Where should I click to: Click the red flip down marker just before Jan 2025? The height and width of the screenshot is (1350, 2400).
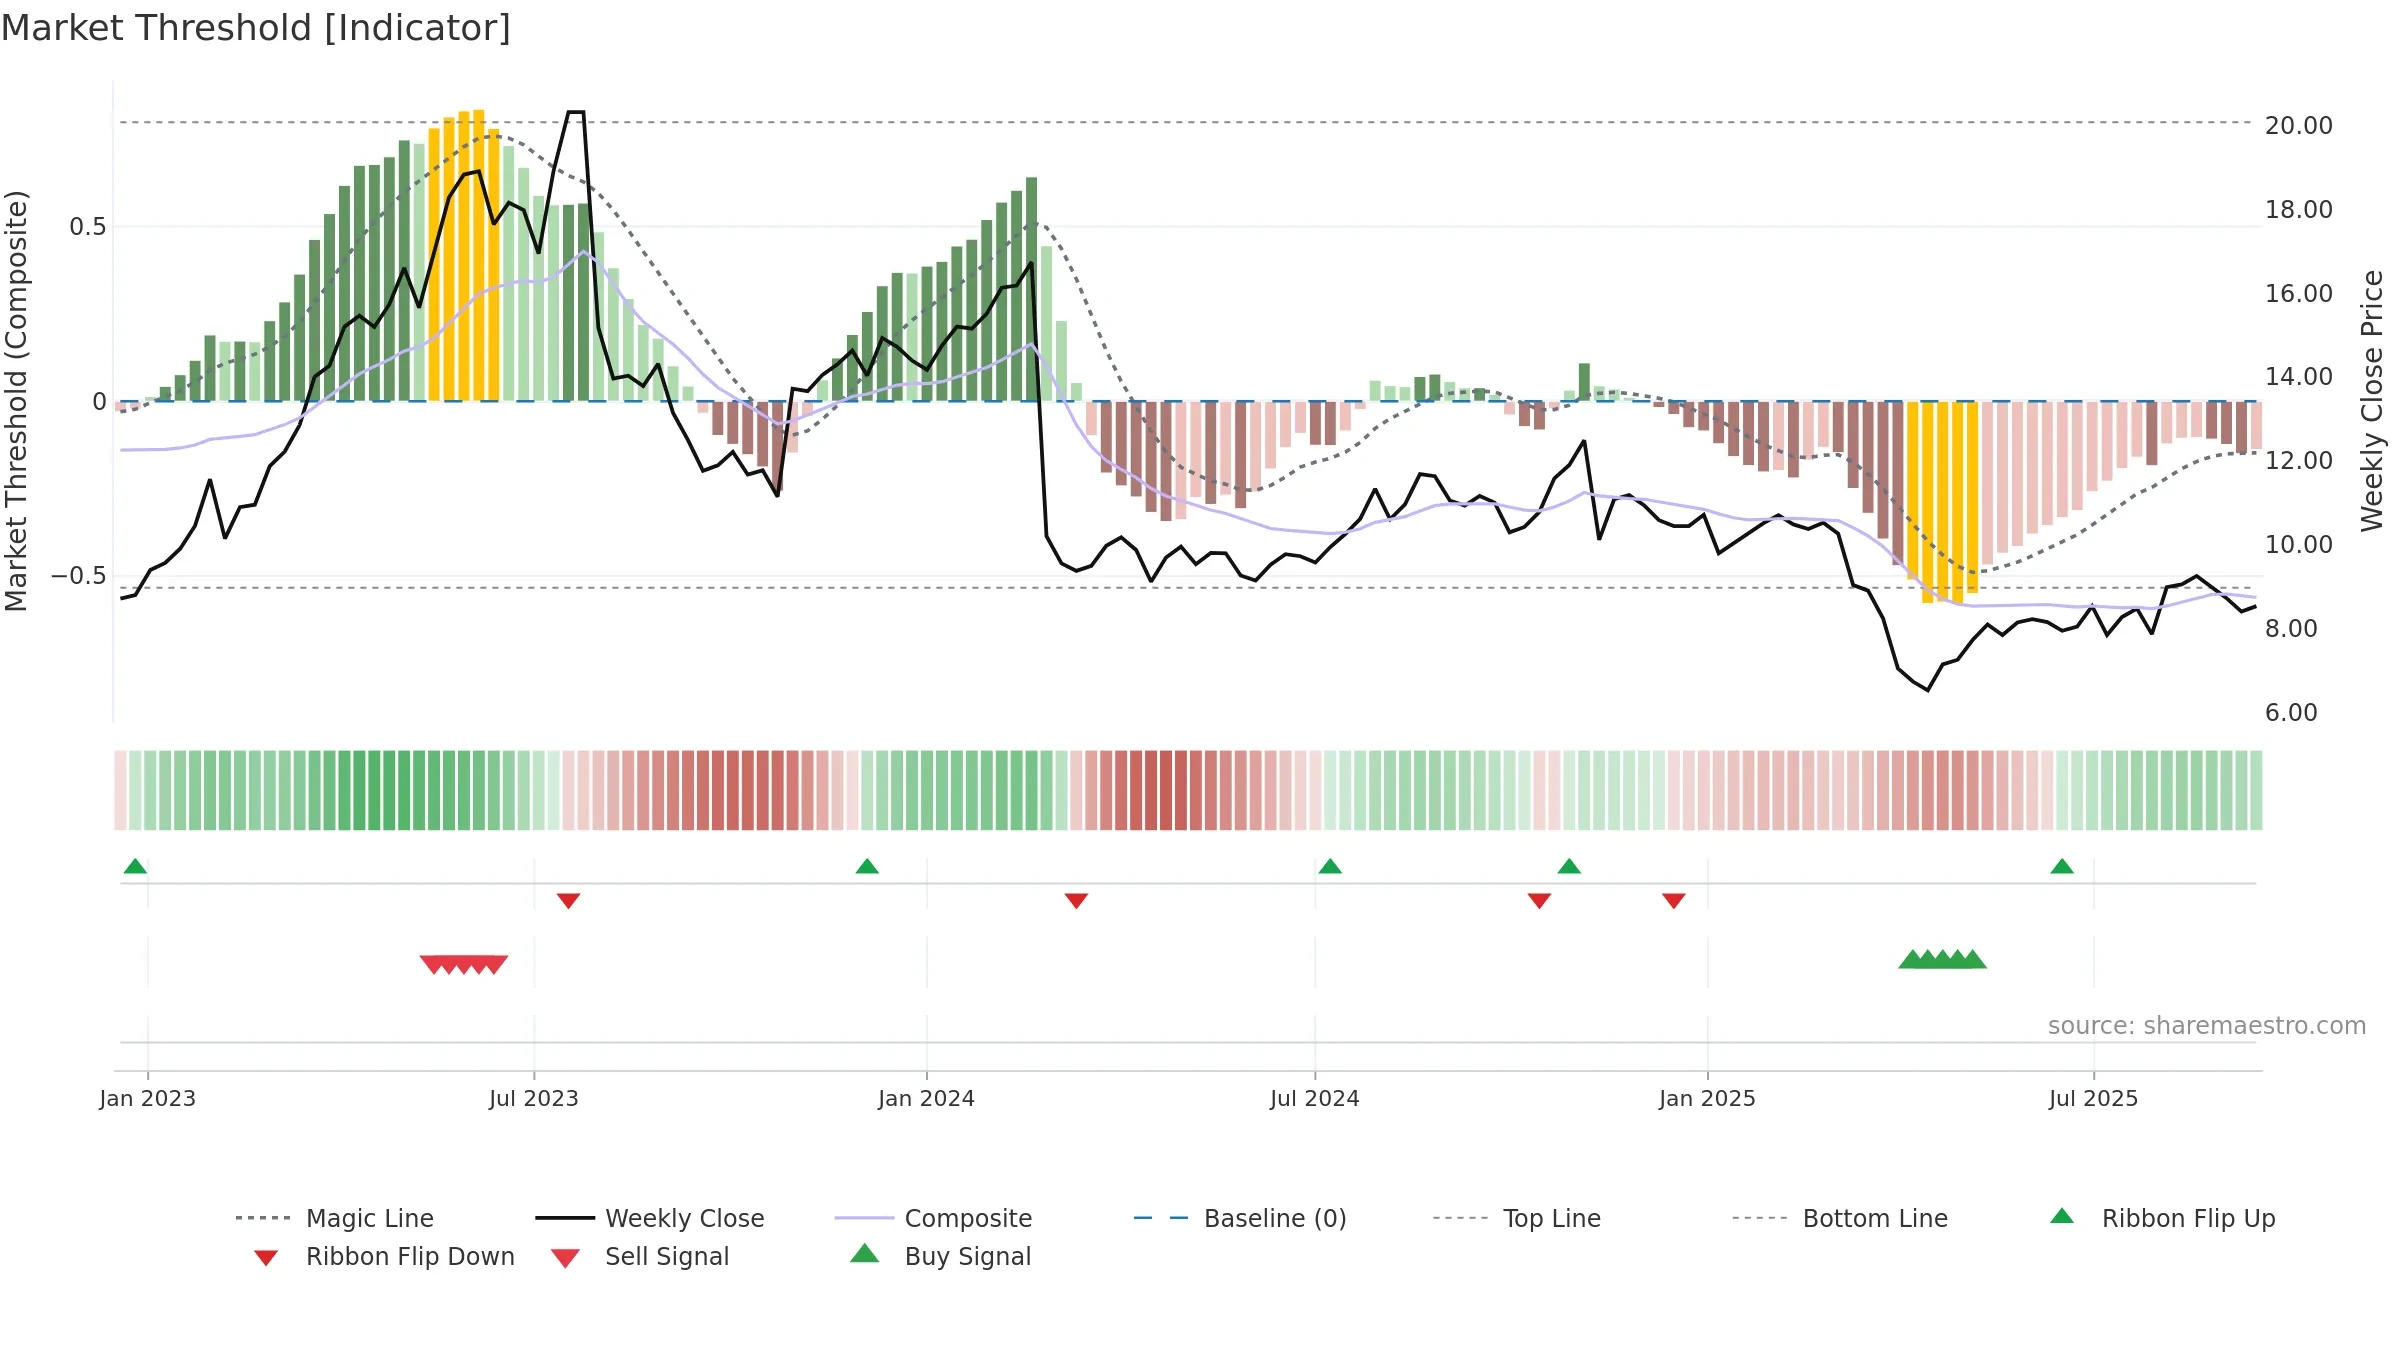click(1674, 901)
